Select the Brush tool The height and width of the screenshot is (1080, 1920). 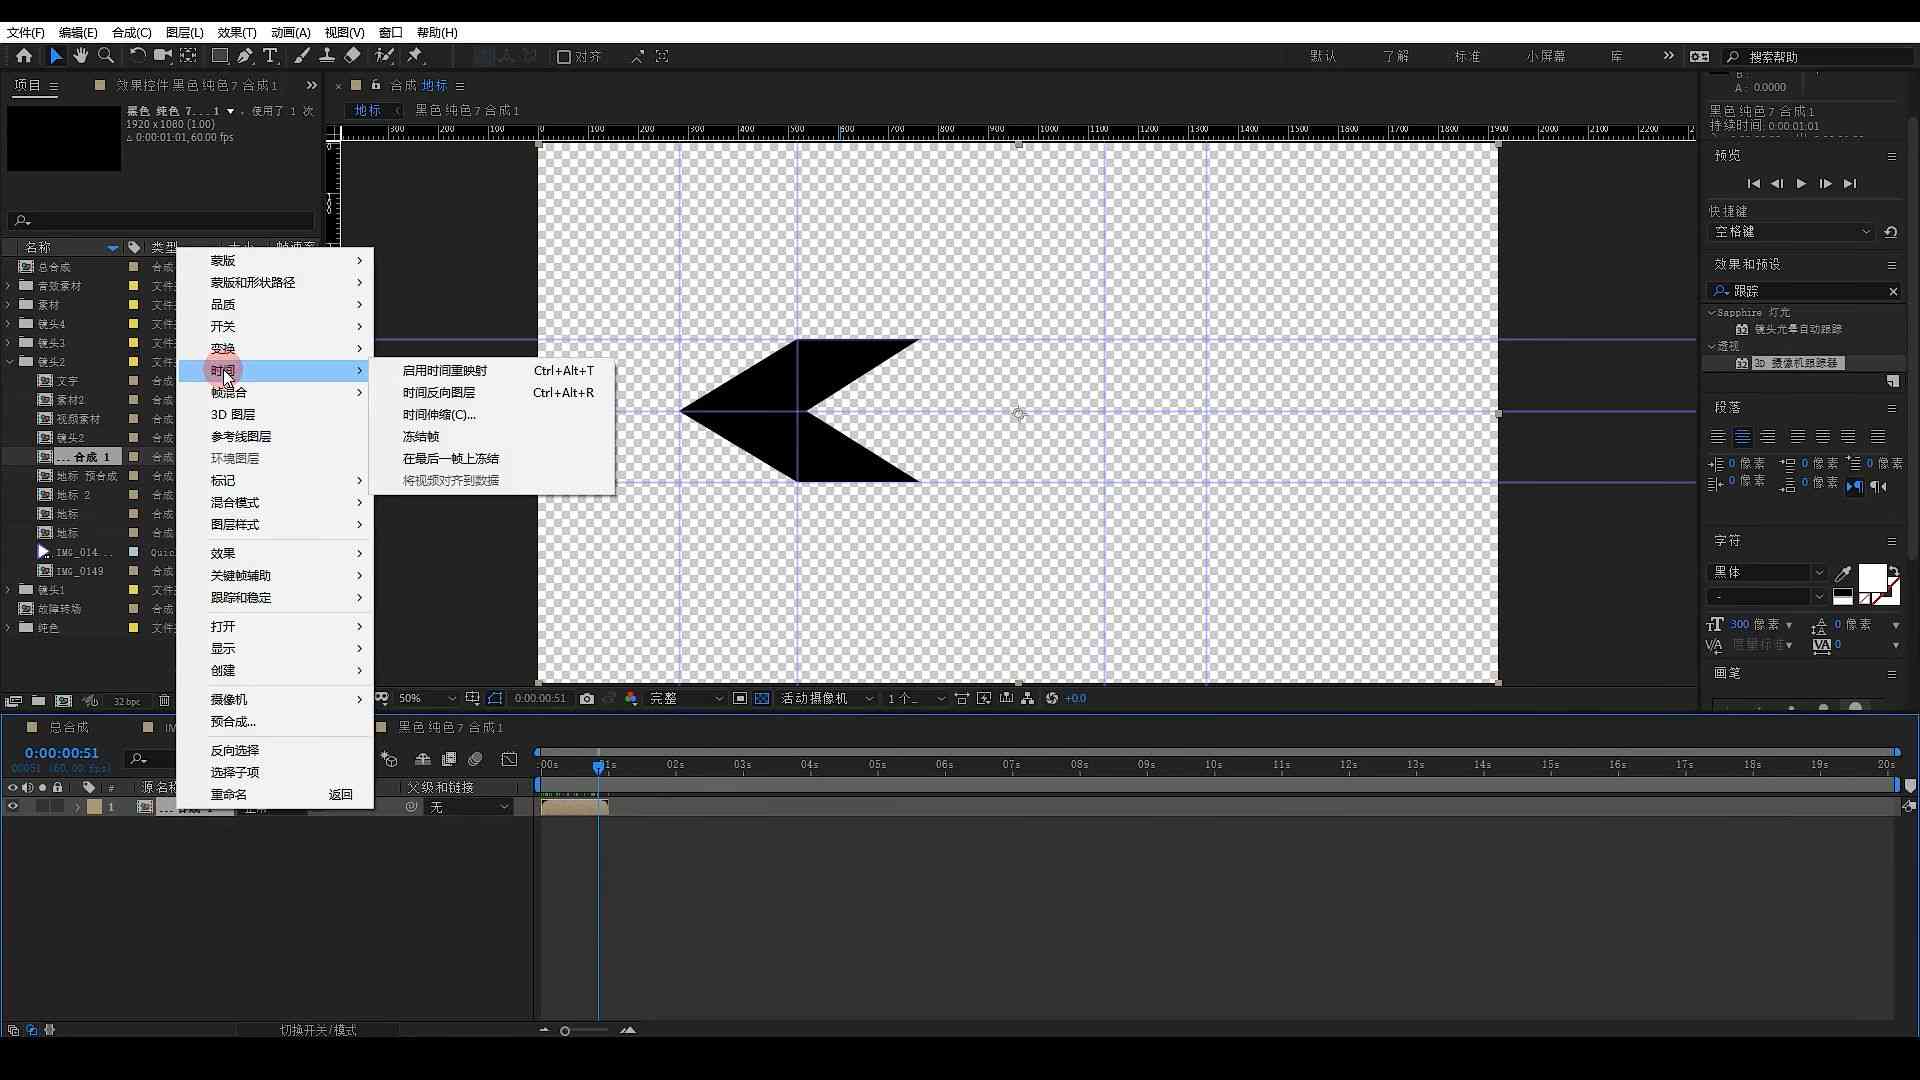point(302,56)
